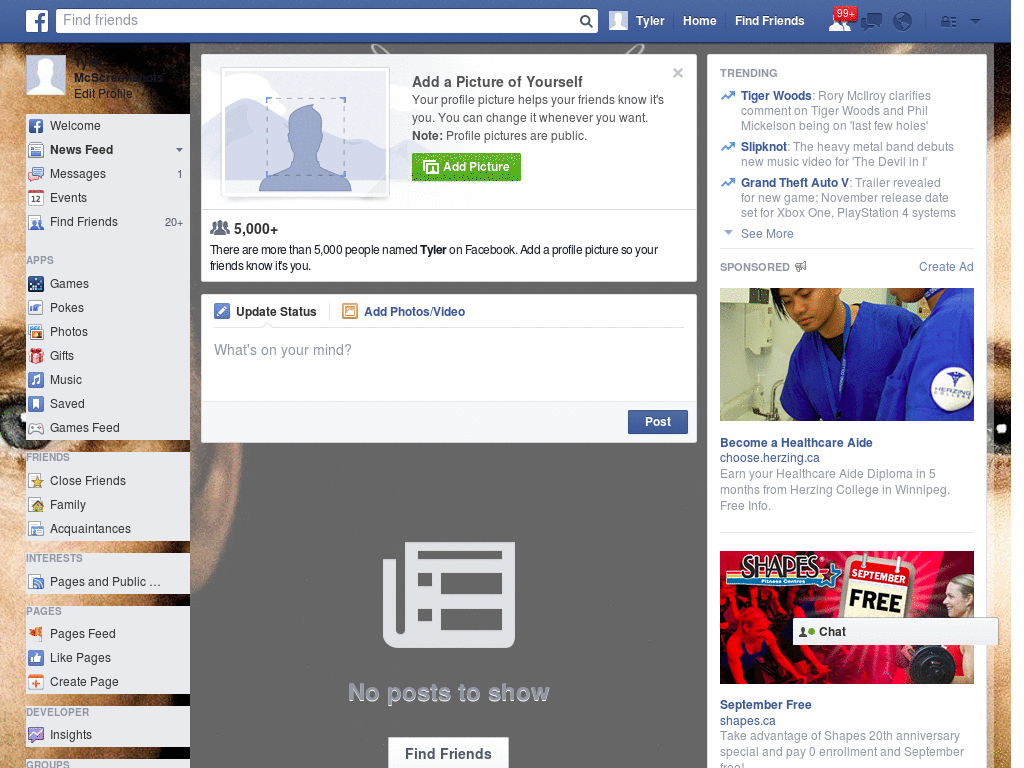Click the Events calendar icon
This screenshot has width=1024, height=768.
point(36,199)
